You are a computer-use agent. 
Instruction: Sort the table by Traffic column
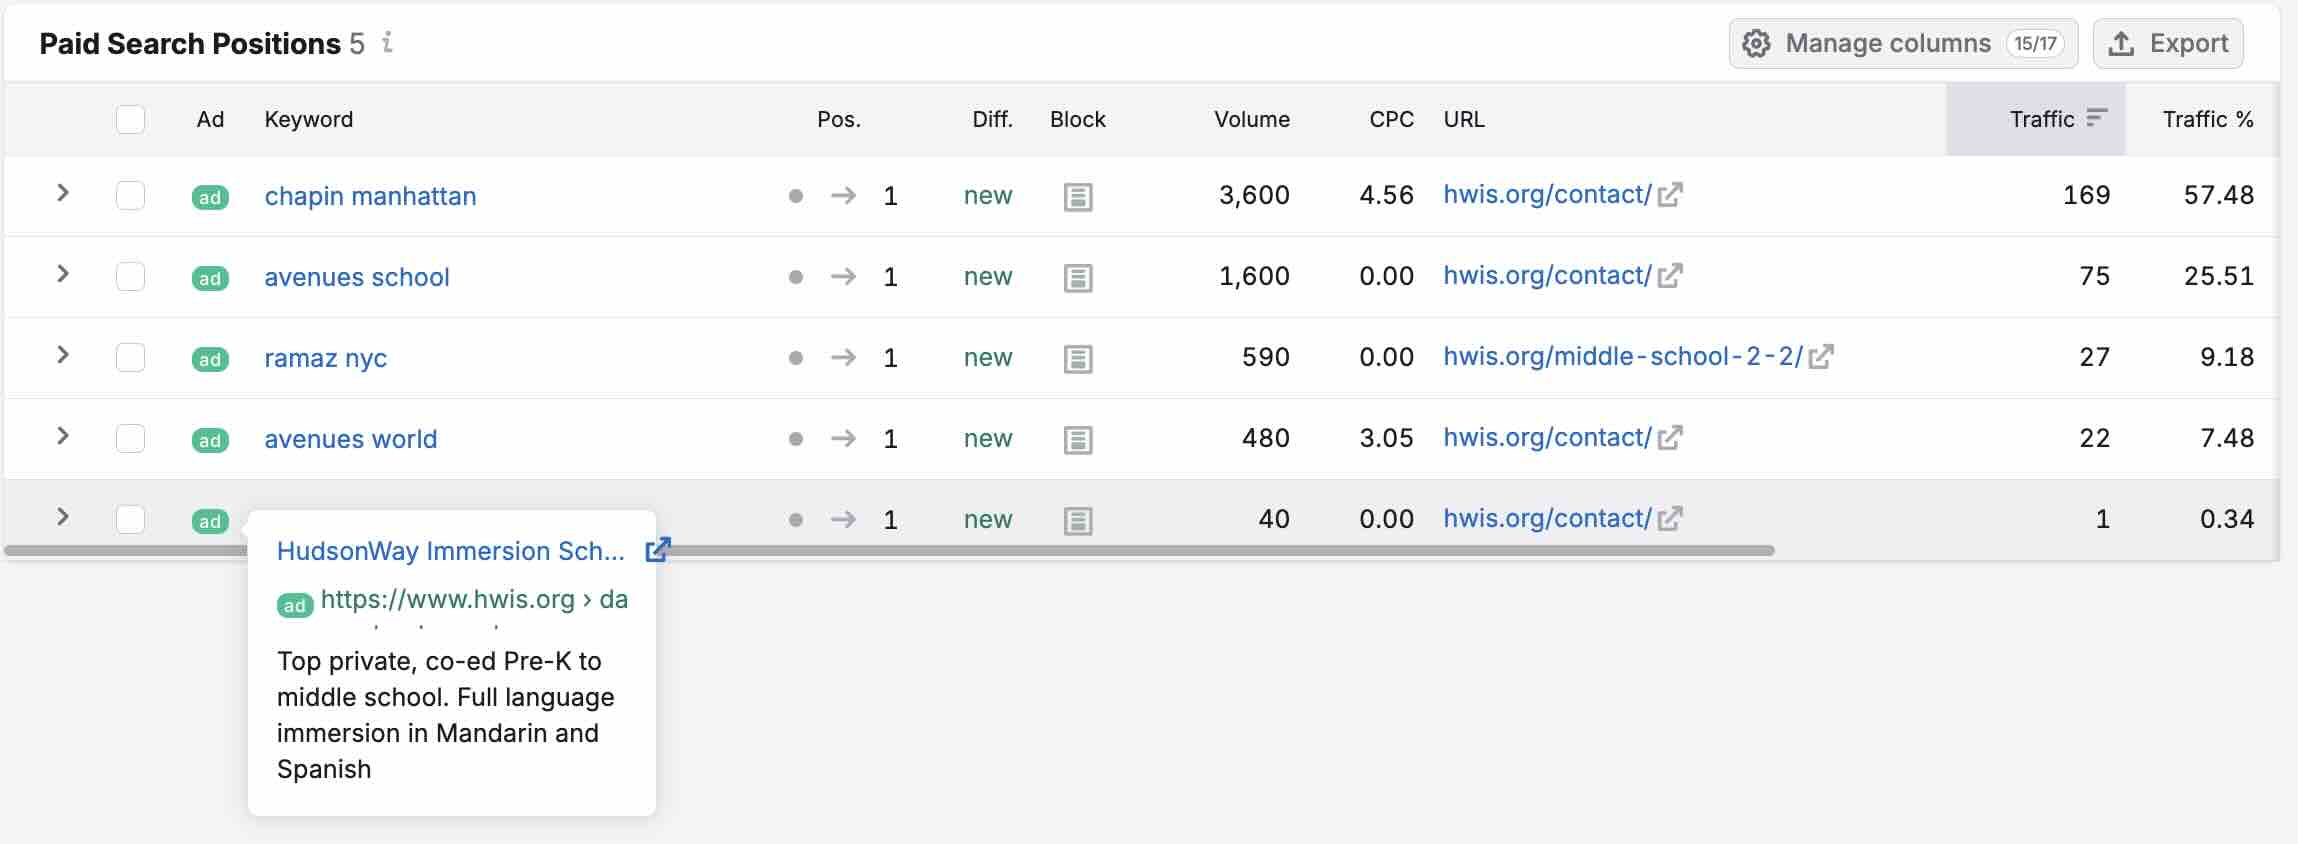(x=2036, y=119)
